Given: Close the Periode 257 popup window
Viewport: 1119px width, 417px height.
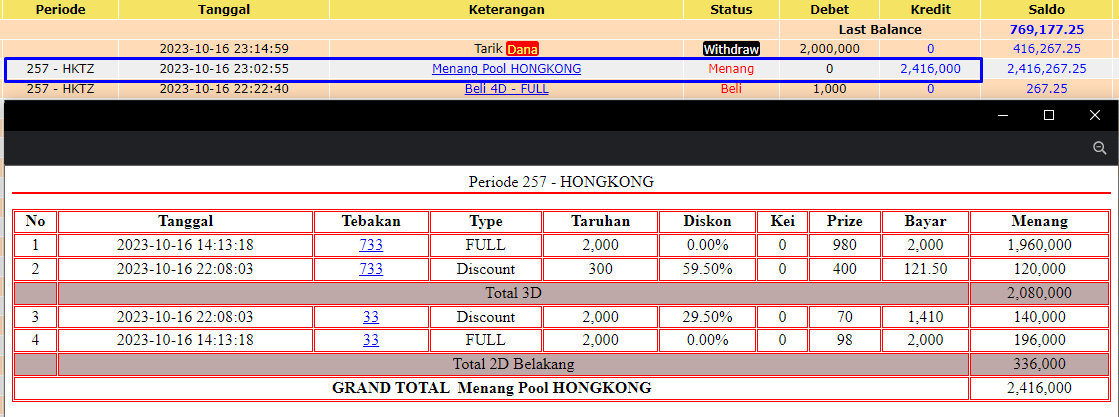Looking at the screenshot, I should tap(1095, 115).
